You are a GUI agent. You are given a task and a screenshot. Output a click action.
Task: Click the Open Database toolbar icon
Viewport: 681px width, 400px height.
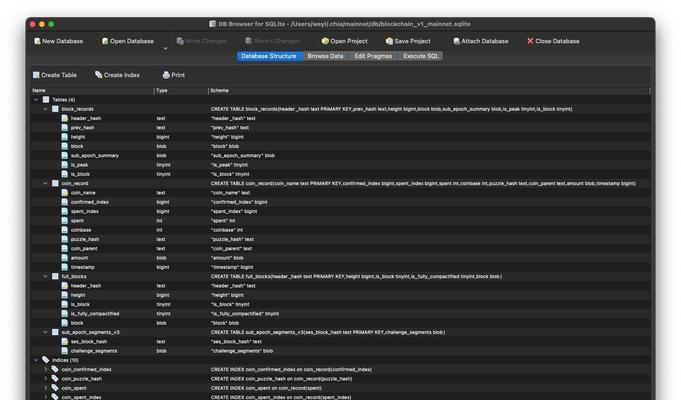click(x=105, y=42)
